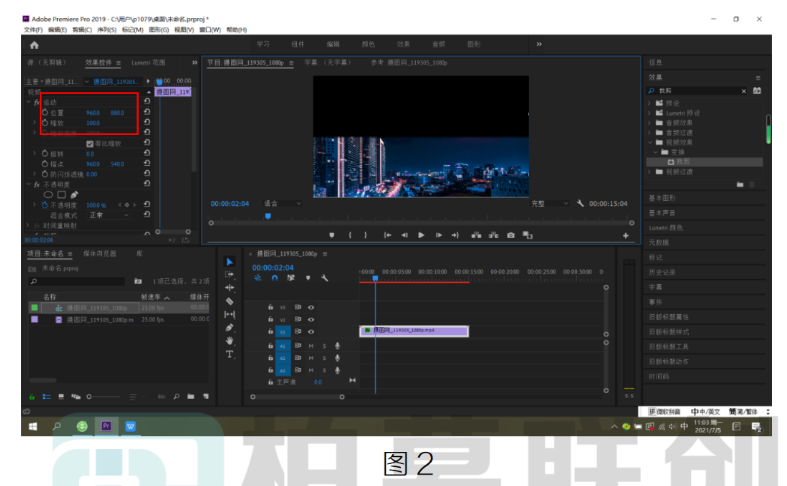Select the Hand tool

coord(229,341)
